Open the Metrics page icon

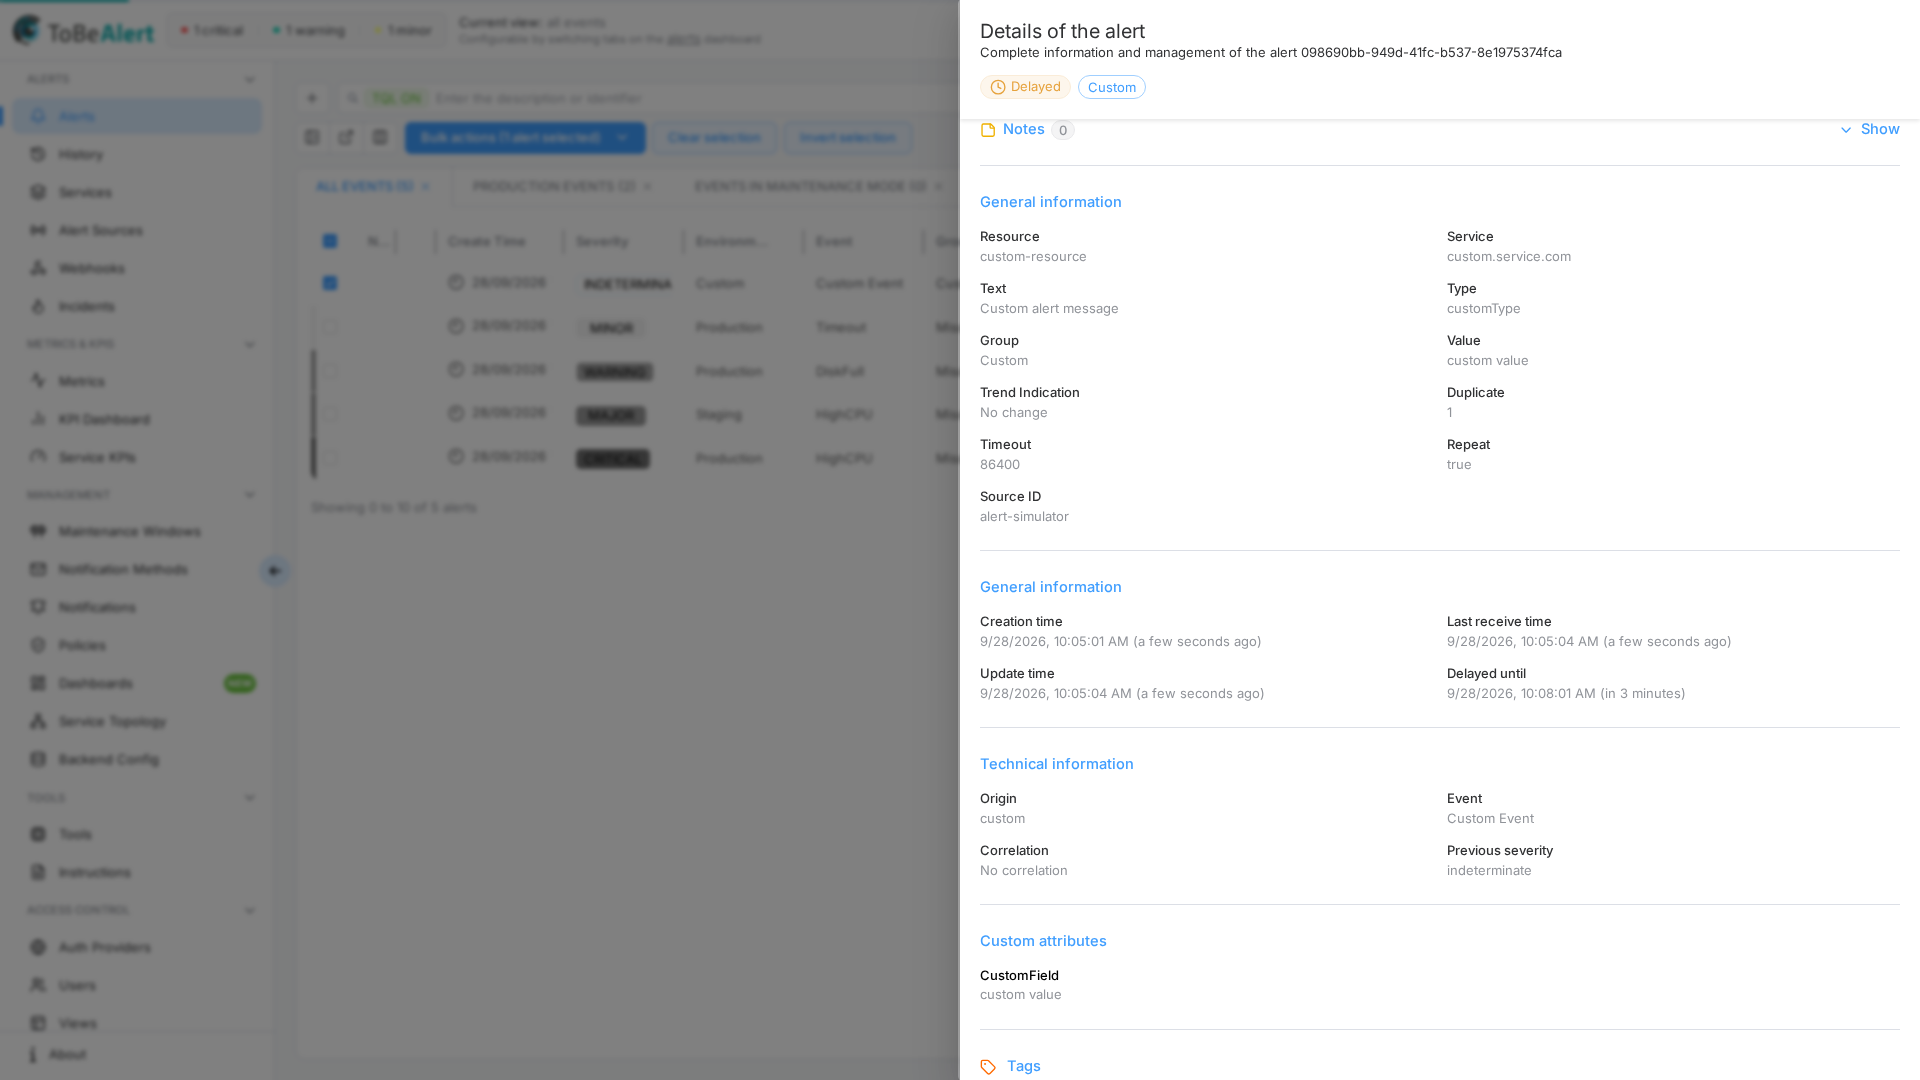38,381
